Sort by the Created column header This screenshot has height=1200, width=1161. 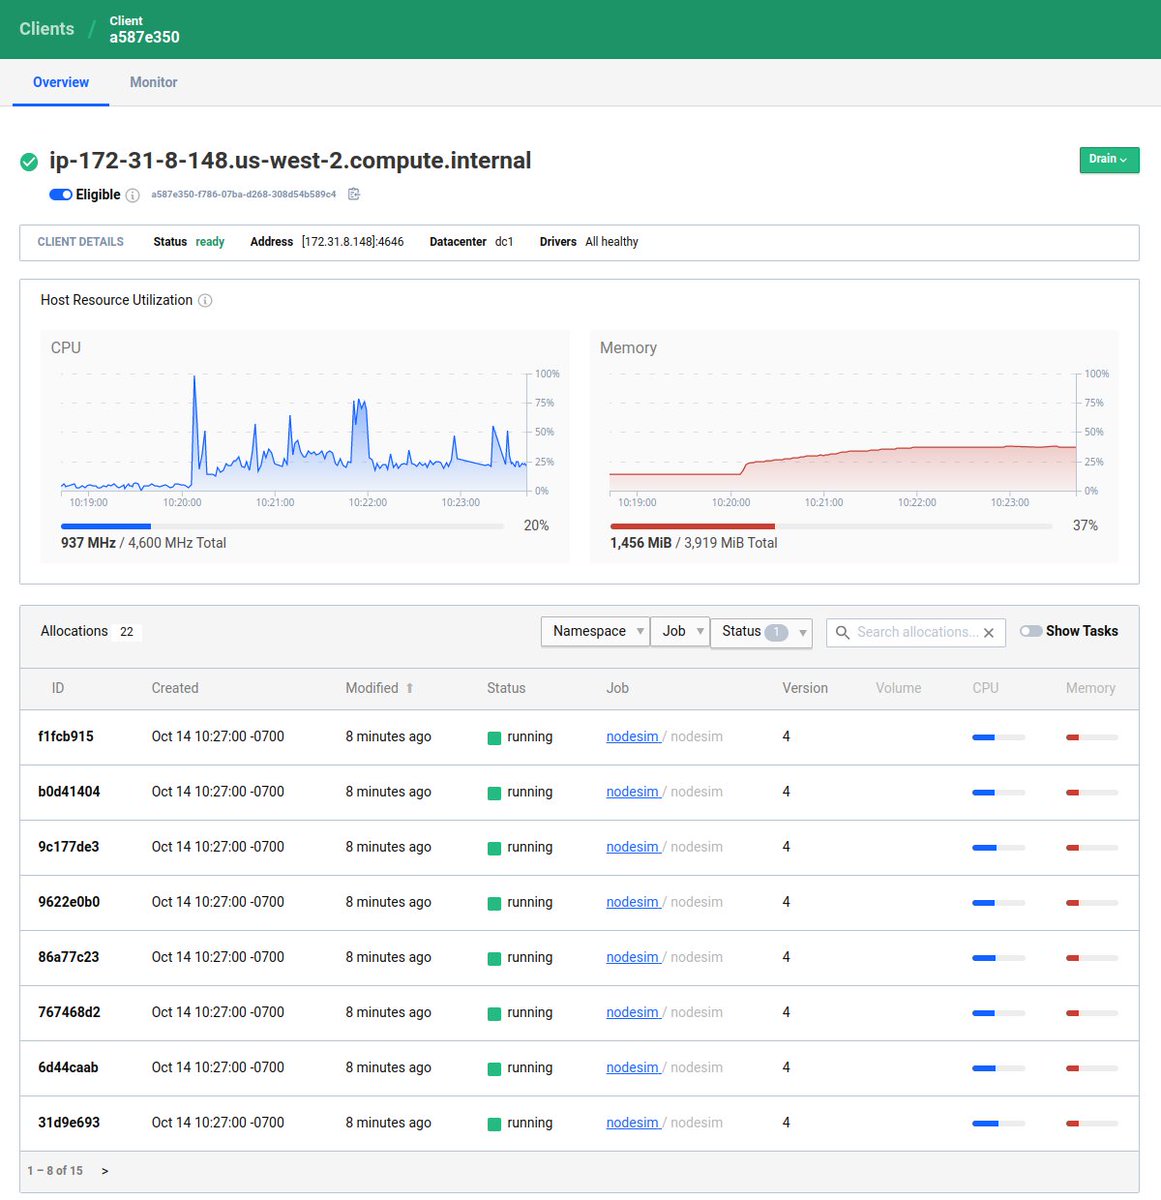(175, 688)
